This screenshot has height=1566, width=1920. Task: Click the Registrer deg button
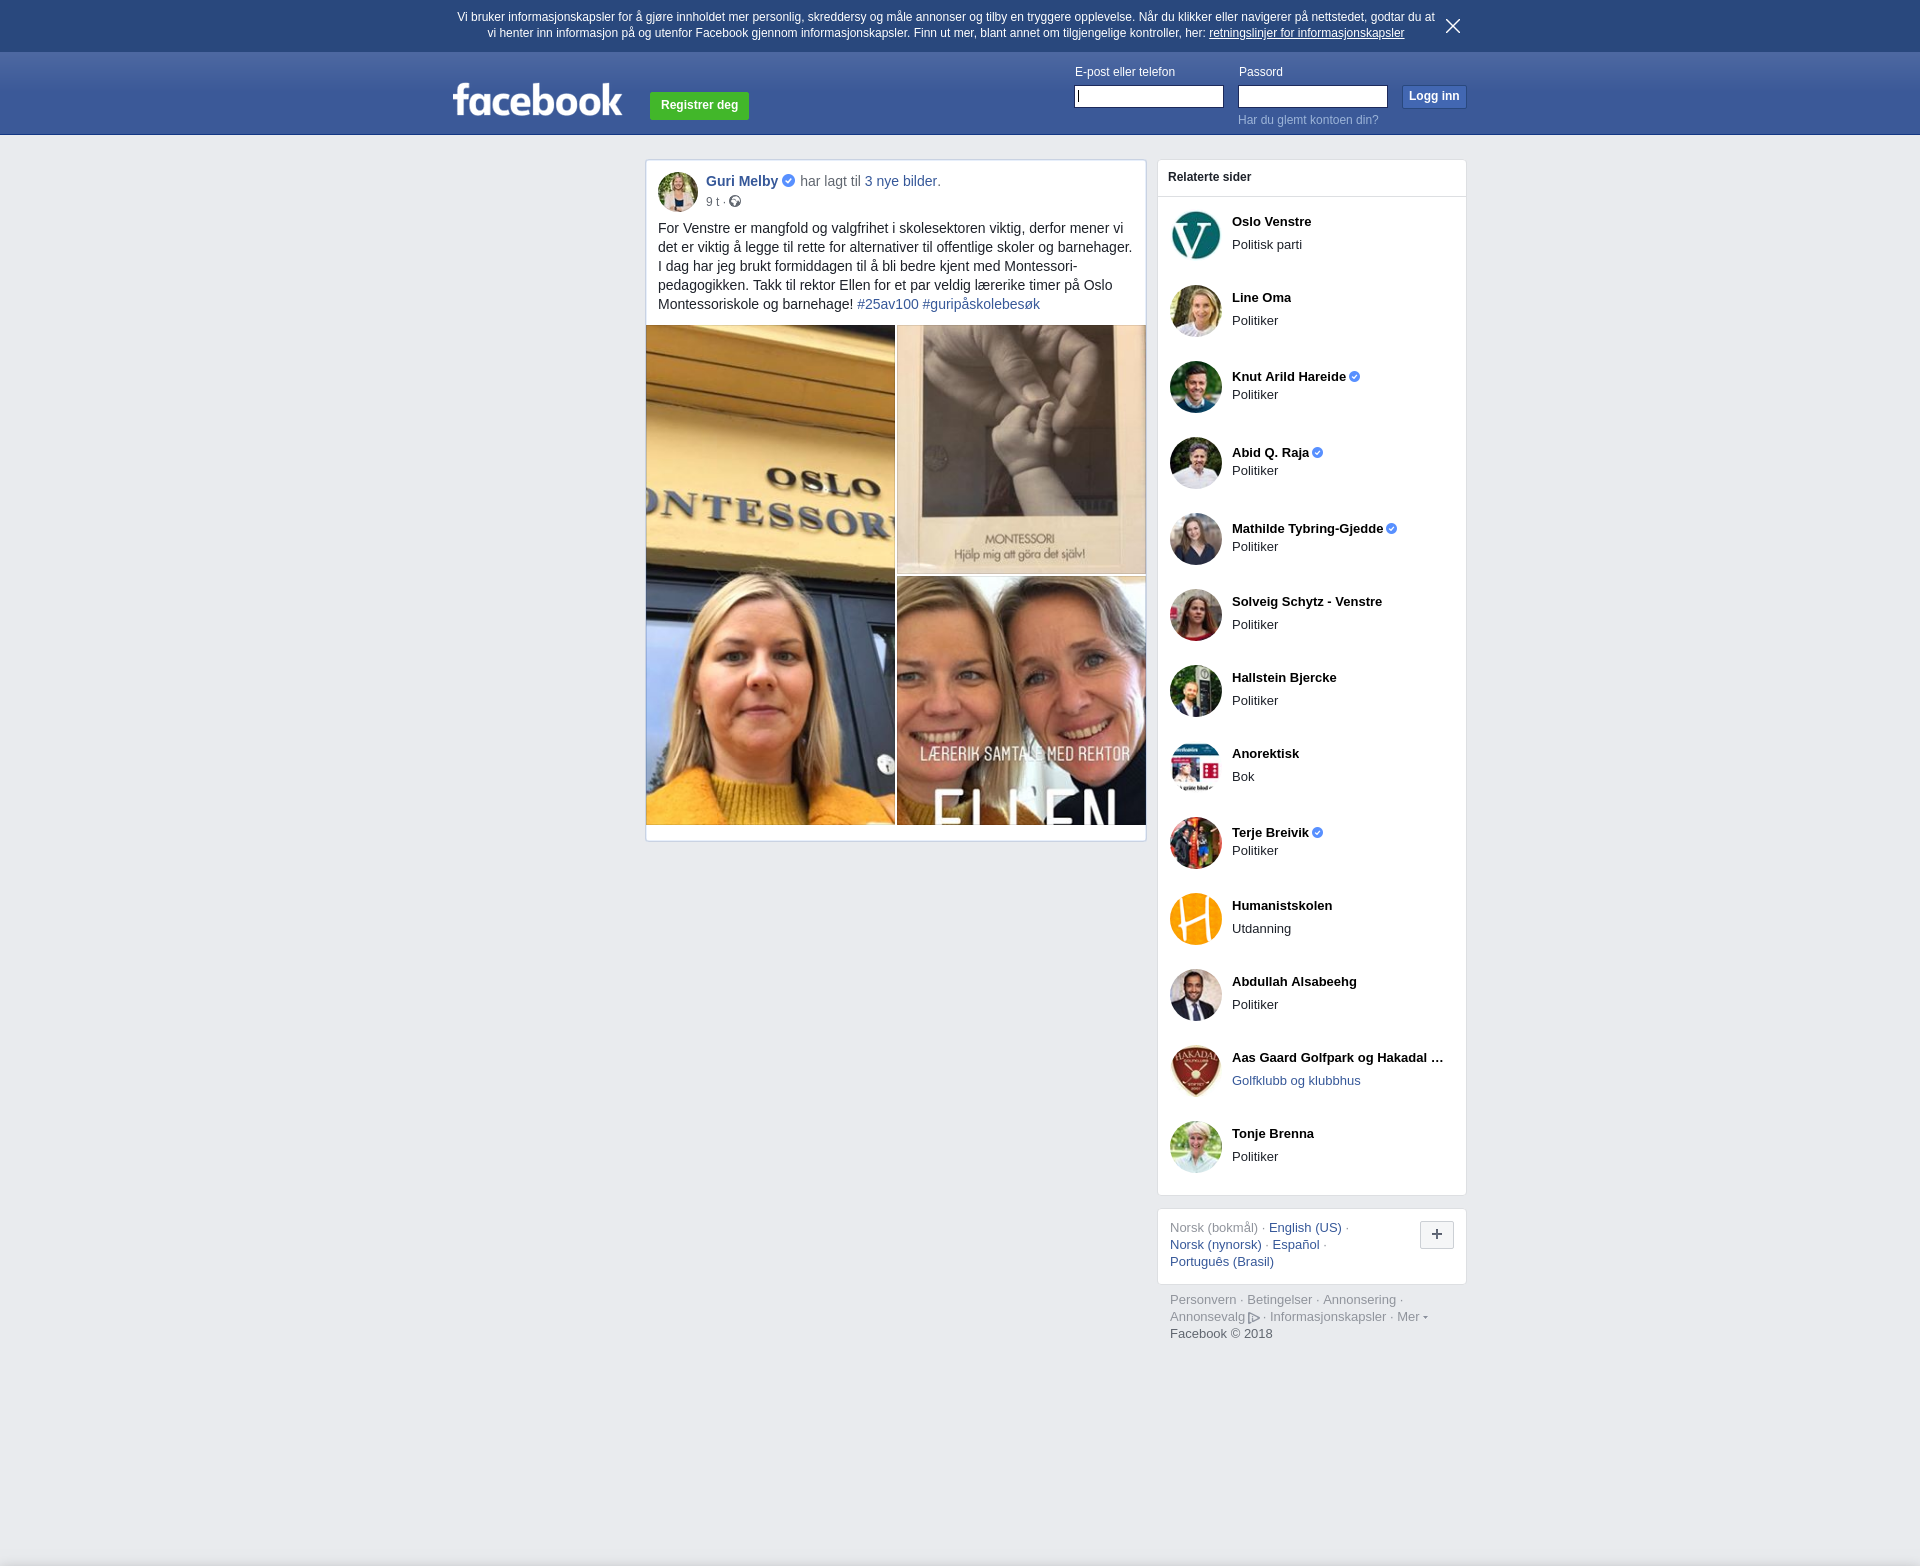(x=699, y=105)
